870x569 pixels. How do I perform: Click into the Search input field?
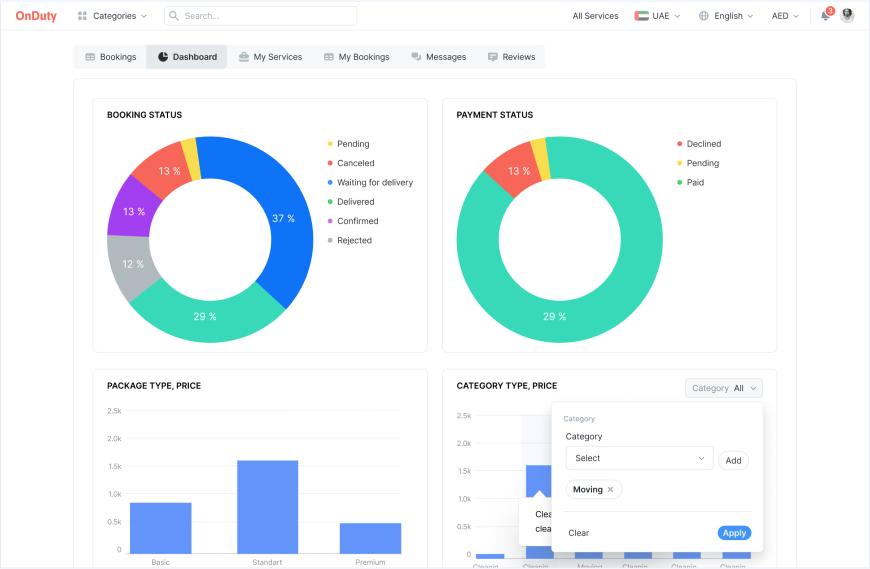coord(261,16)
